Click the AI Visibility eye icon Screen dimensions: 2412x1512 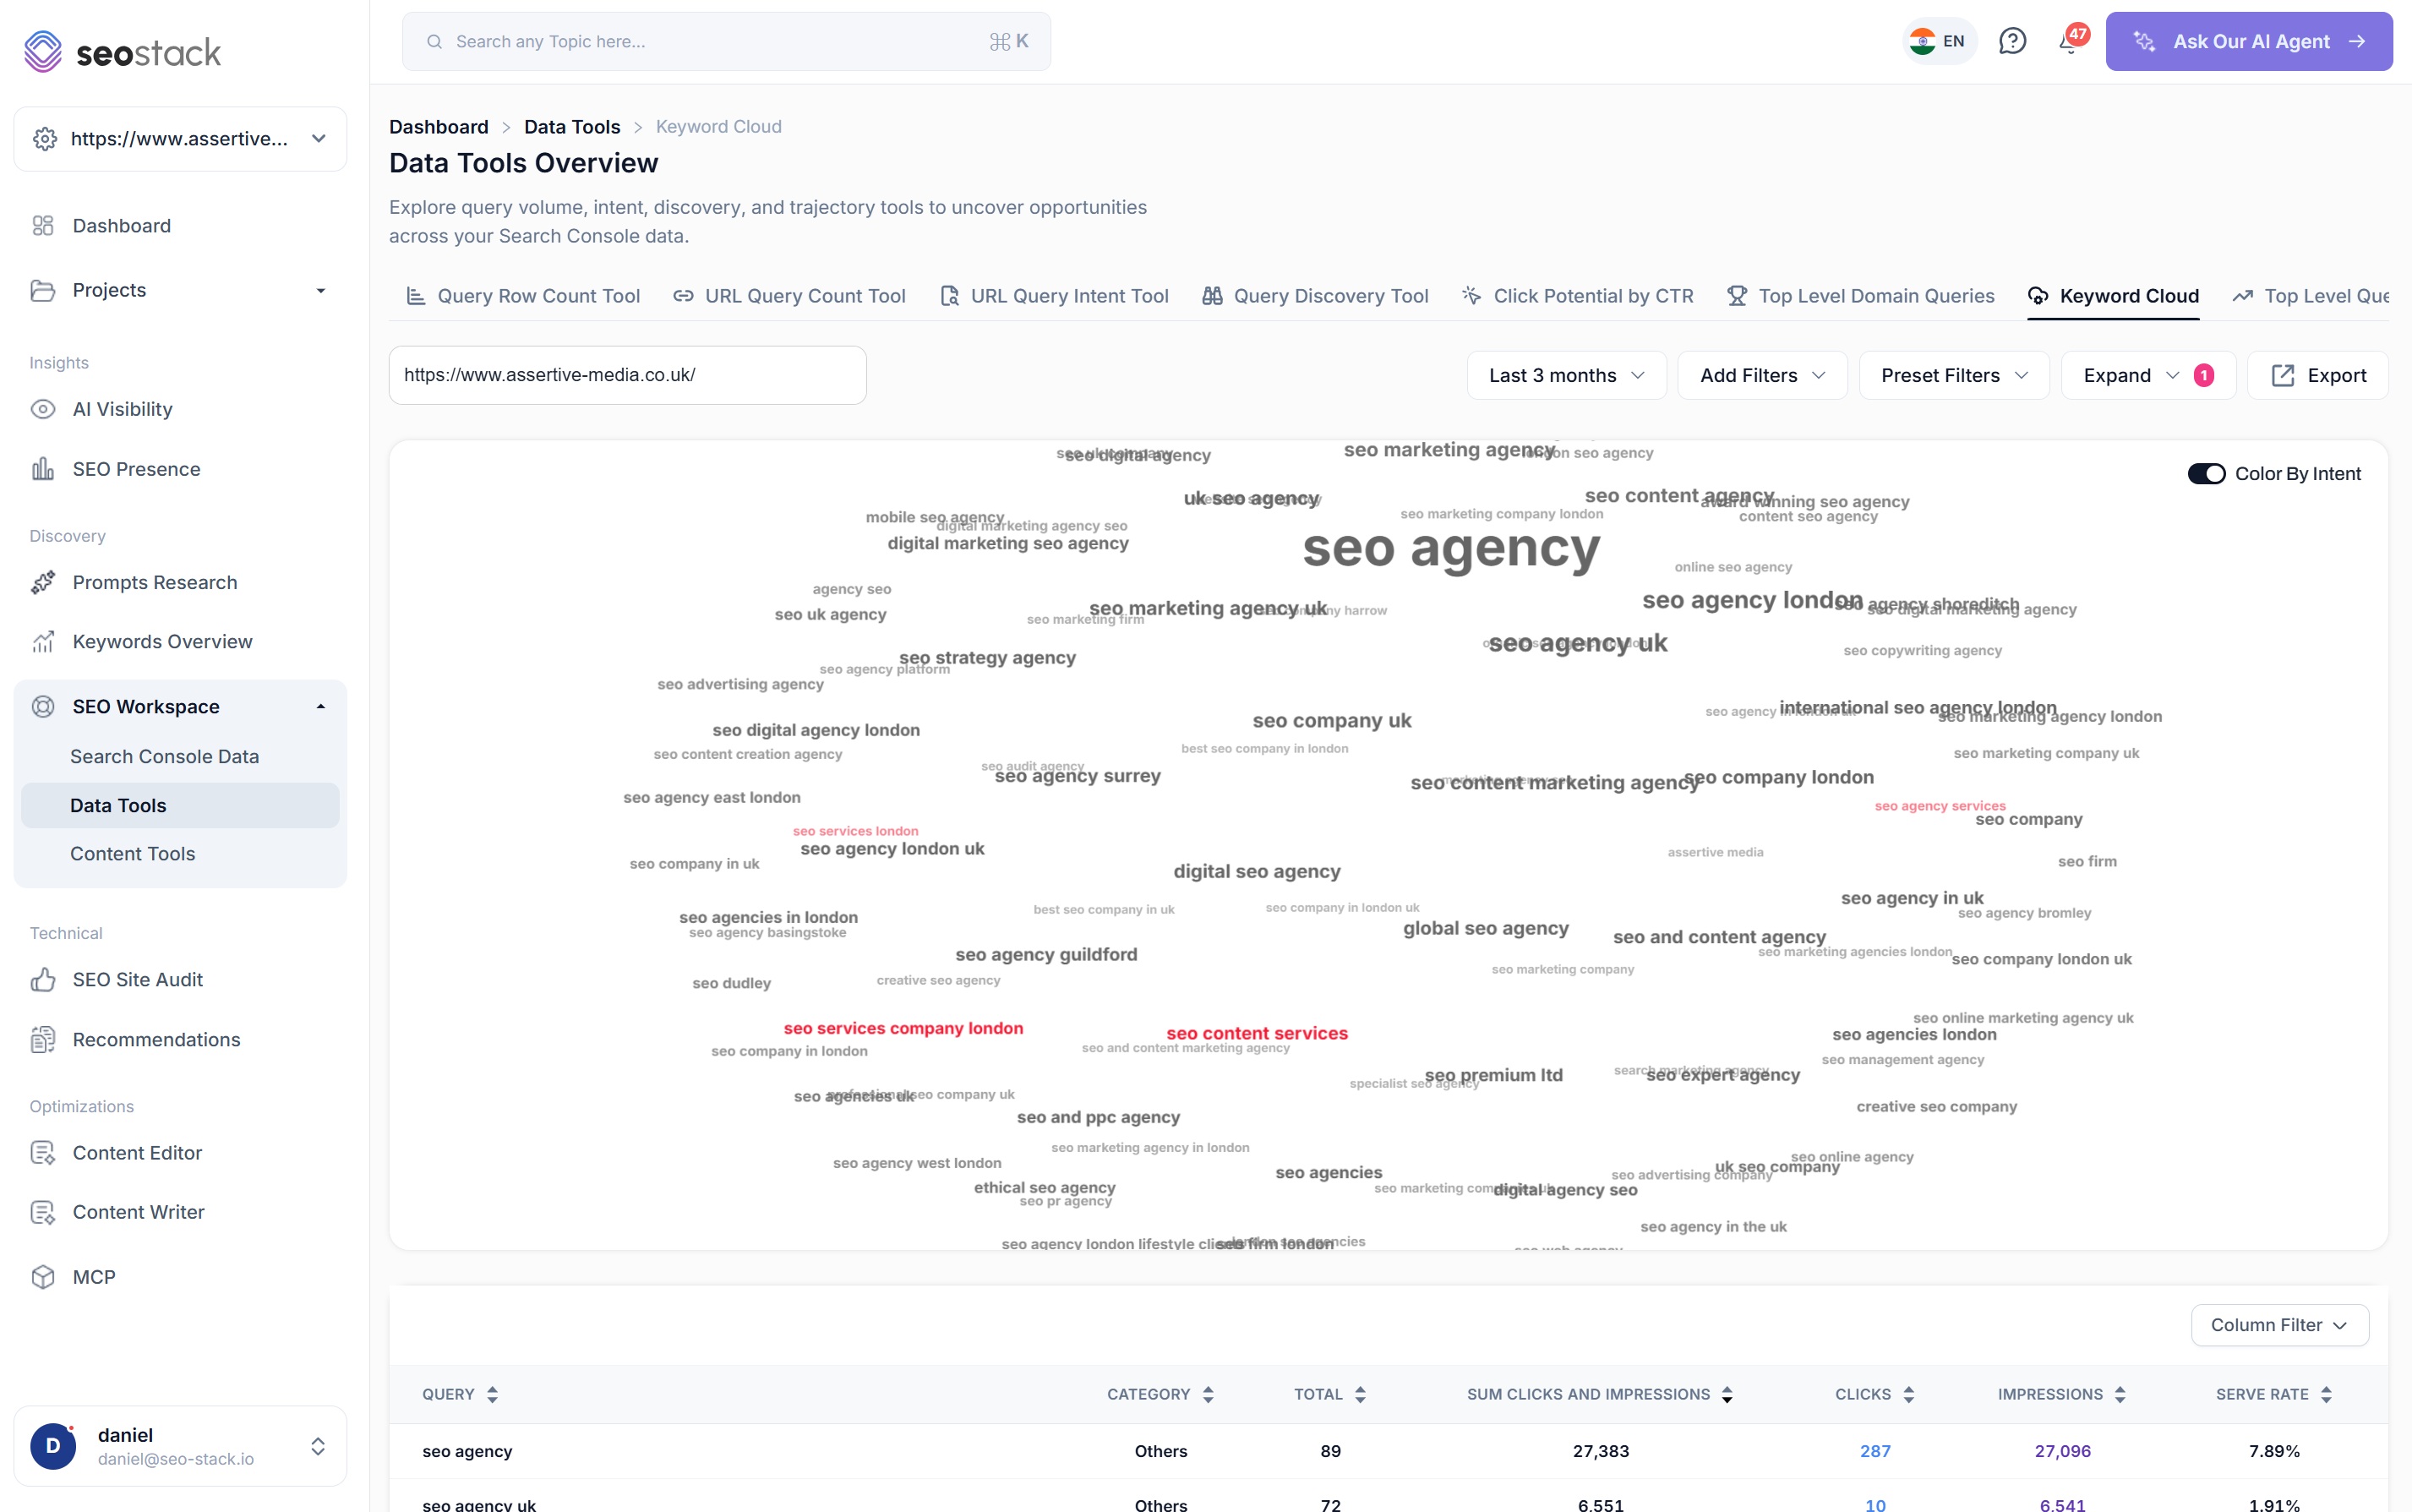(42, 409)
